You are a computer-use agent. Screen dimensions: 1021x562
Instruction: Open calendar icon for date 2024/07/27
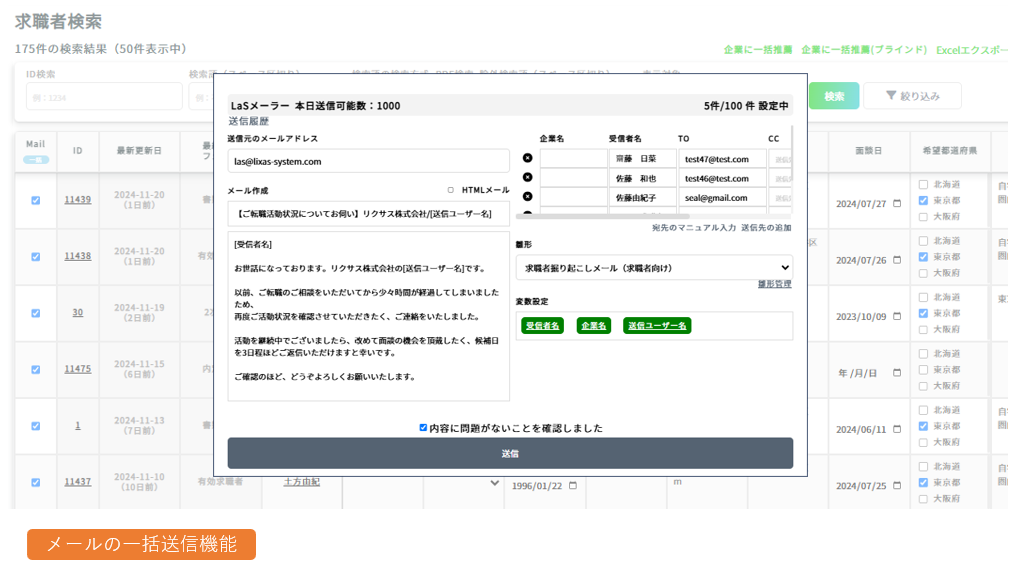(897, 204)
